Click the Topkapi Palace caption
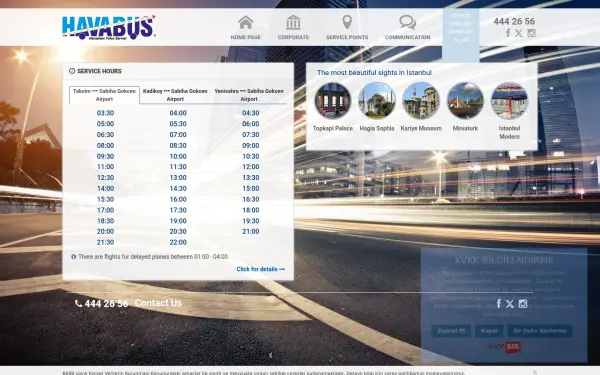The height and width of the screenshot is (375, 600). (333, 129)
